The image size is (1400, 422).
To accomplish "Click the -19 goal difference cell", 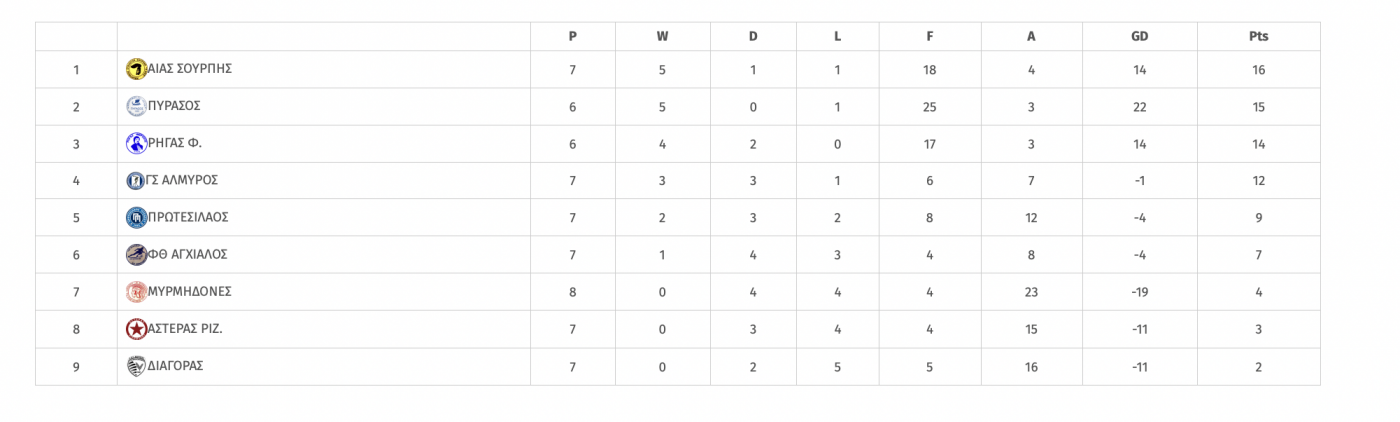I will coord(1139,292).
